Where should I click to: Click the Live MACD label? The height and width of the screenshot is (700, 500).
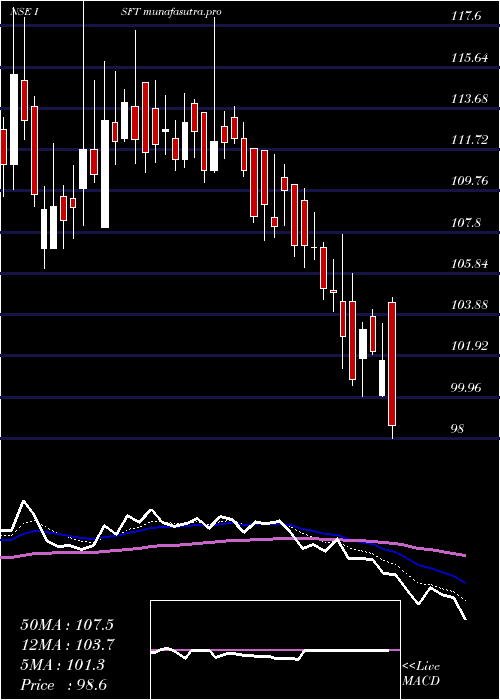(x=421, y=674)
